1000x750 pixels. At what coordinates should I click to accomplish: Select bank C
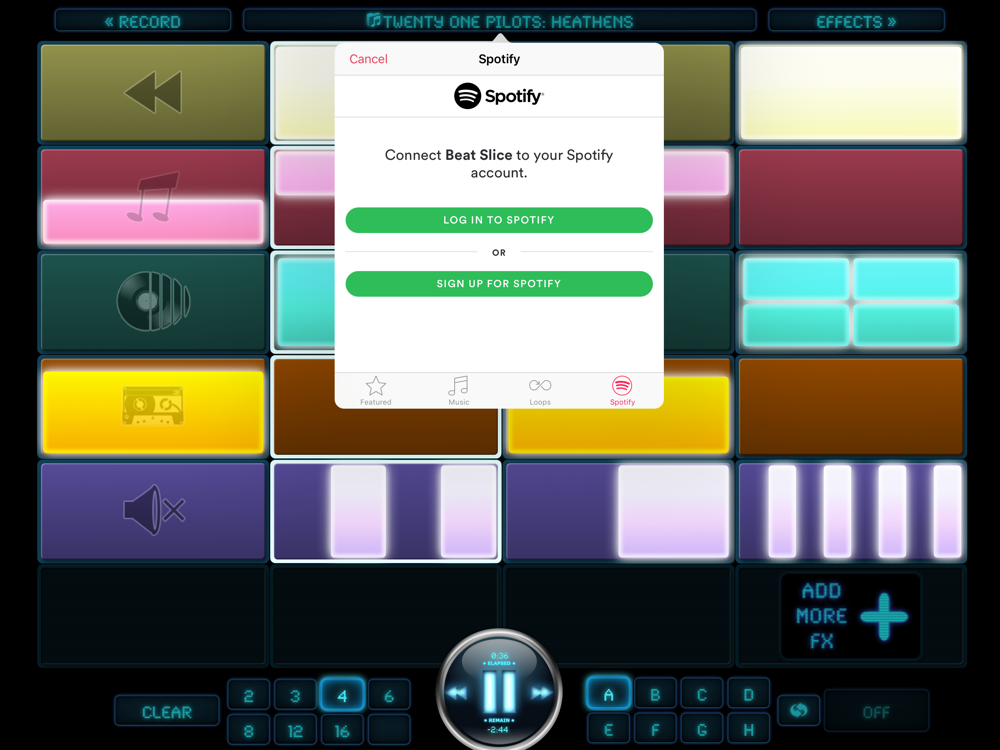702,694
